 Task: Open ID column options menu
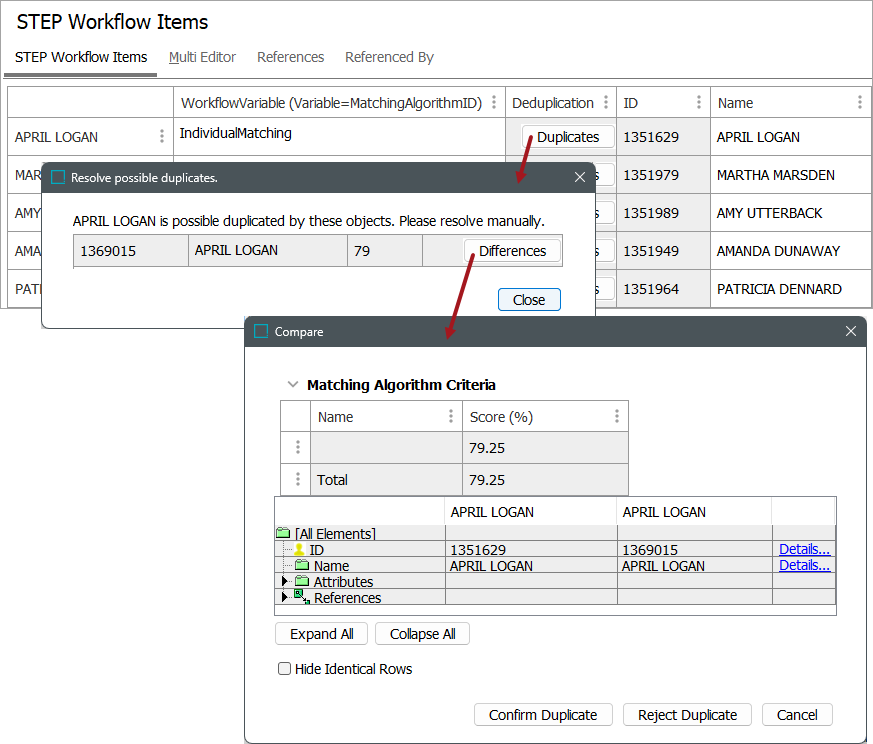[698, 103]
